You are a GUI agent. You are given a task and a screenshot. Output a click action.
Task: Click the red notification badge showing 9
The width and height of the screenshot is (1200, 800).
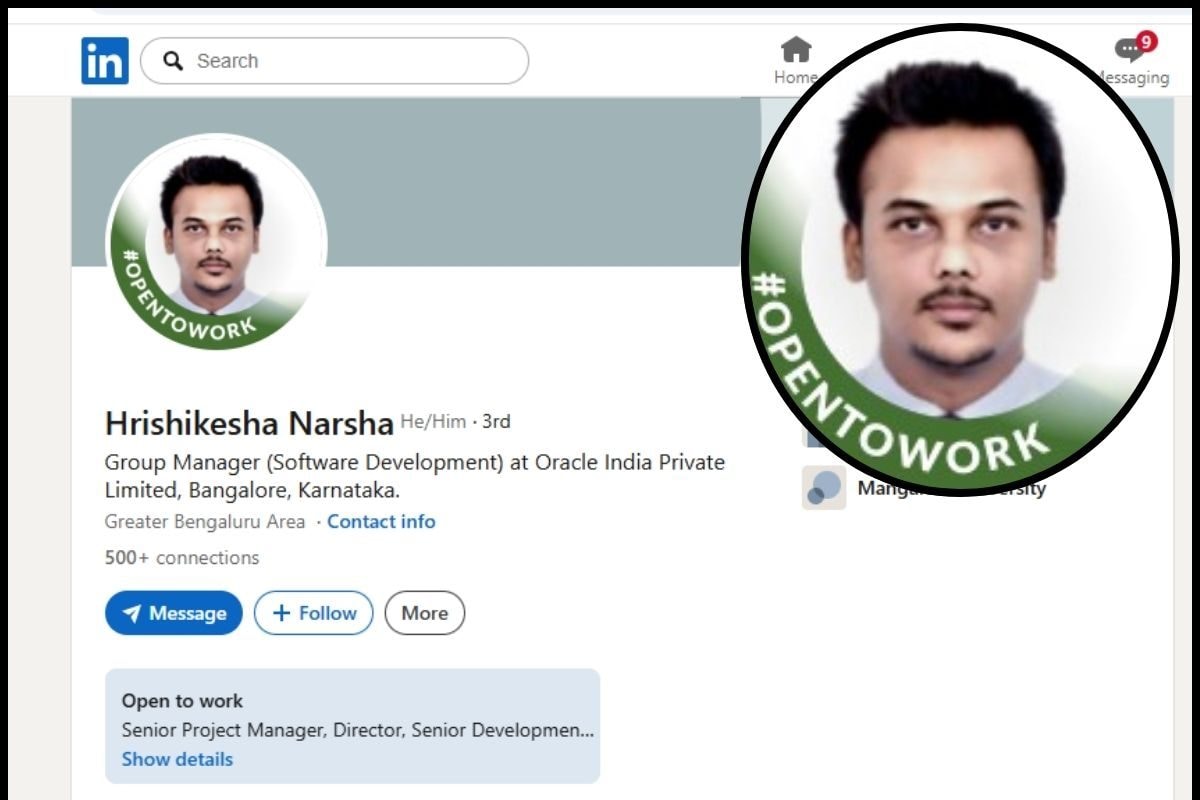click(1146, 42)
